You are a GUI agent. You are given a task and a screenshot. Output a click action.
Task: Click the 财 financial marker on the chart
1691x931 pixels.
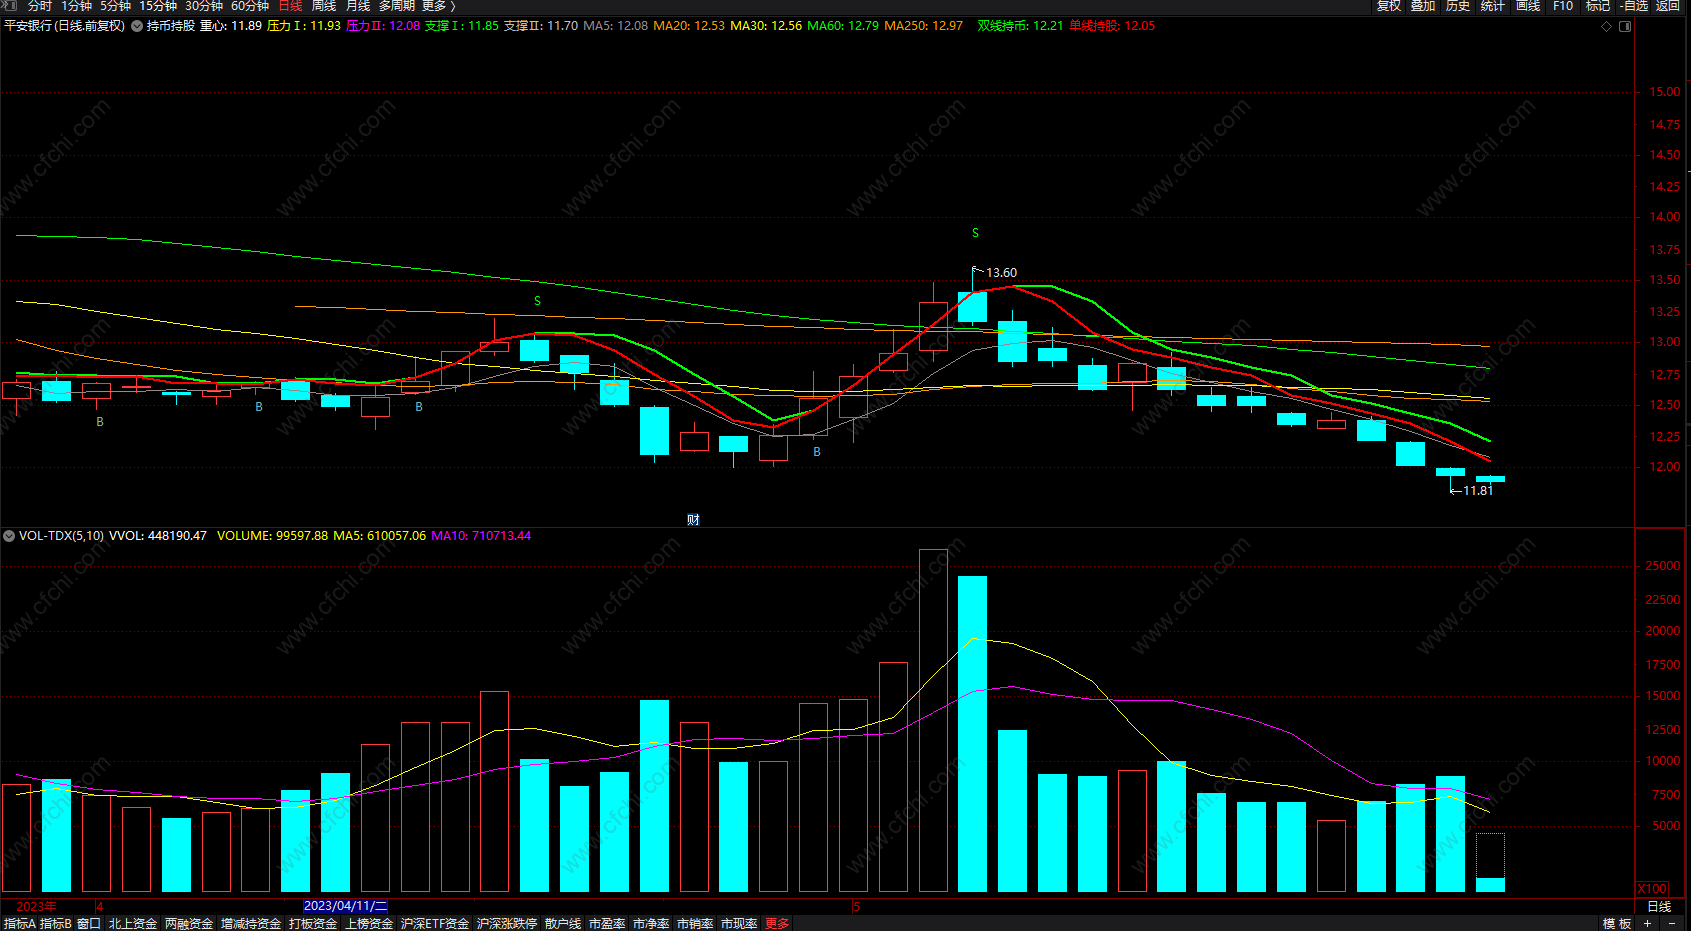693,519
